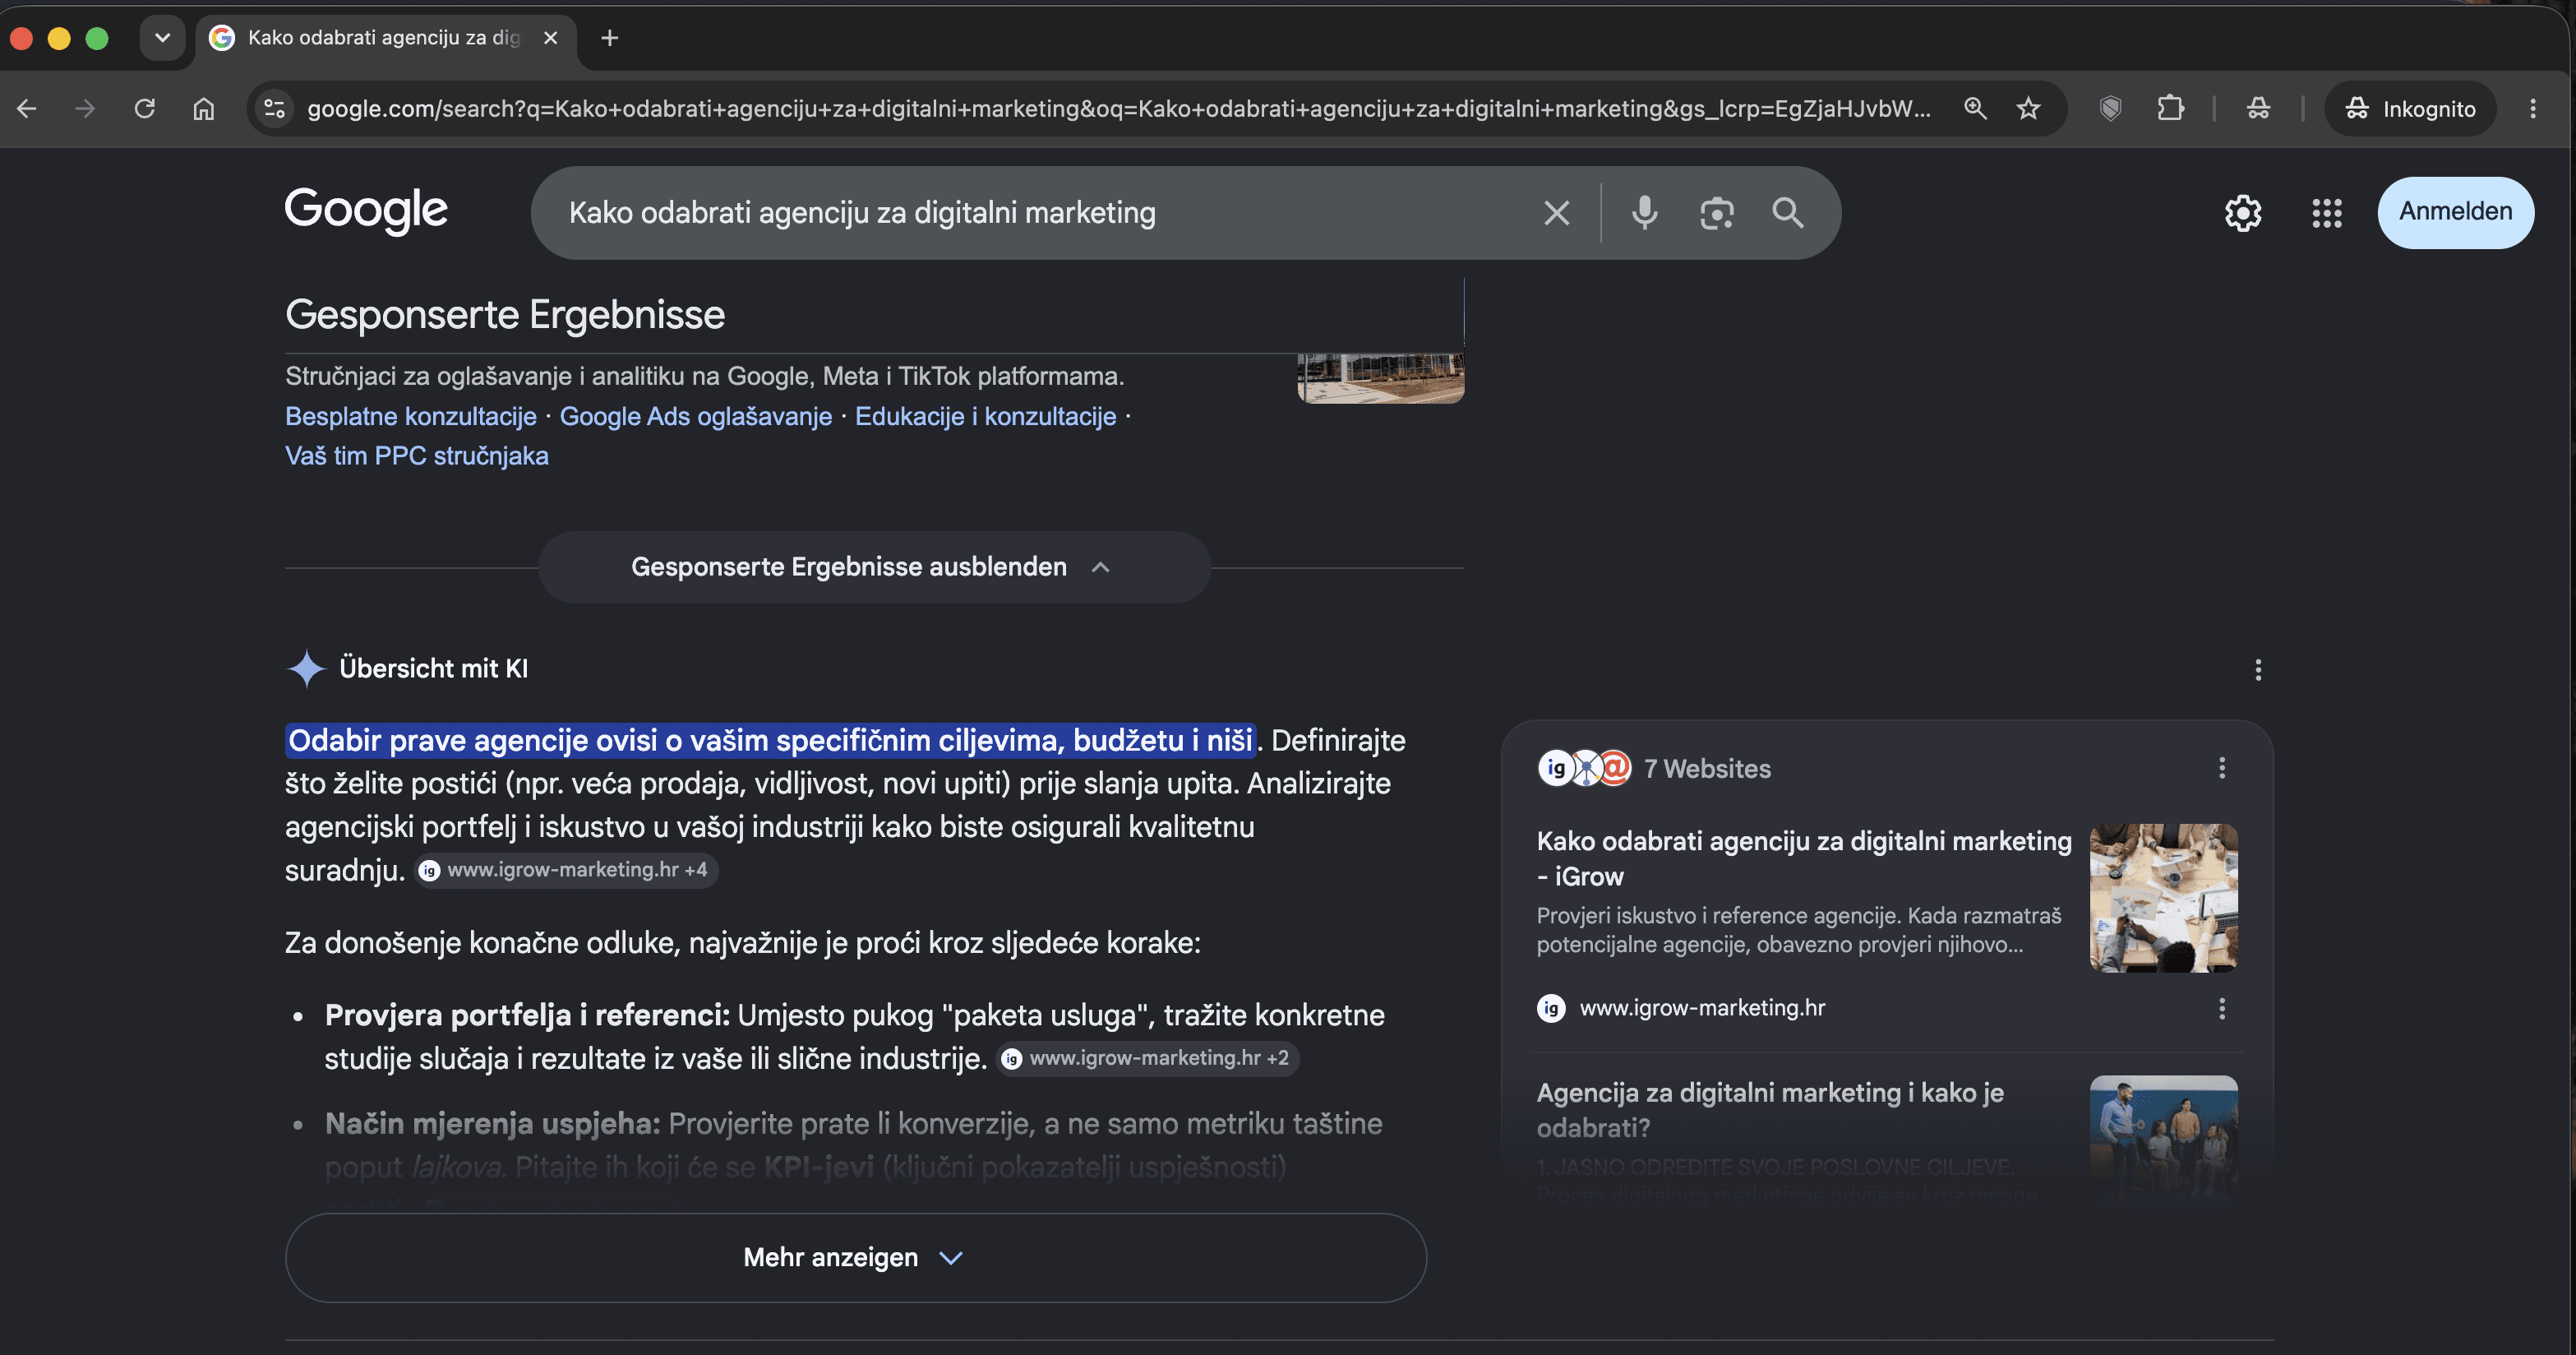This screenshot has height=1355, width=2576.
Task: Open Agencija za digitalni marketing result
Action: [x=1770, y=1110]
